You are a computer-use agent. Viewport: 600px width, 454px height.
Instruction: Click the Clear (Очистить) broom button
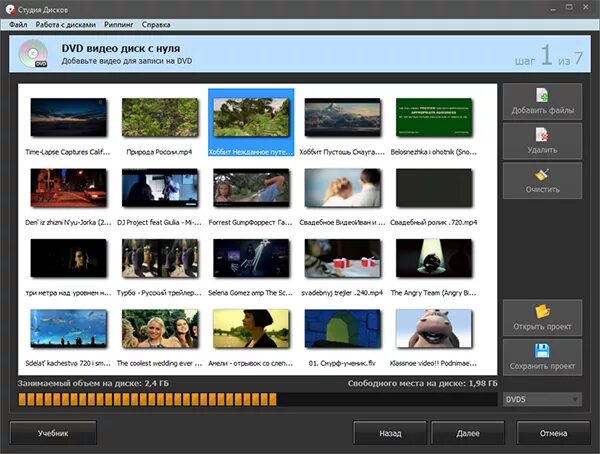click(x=542, y=180)
